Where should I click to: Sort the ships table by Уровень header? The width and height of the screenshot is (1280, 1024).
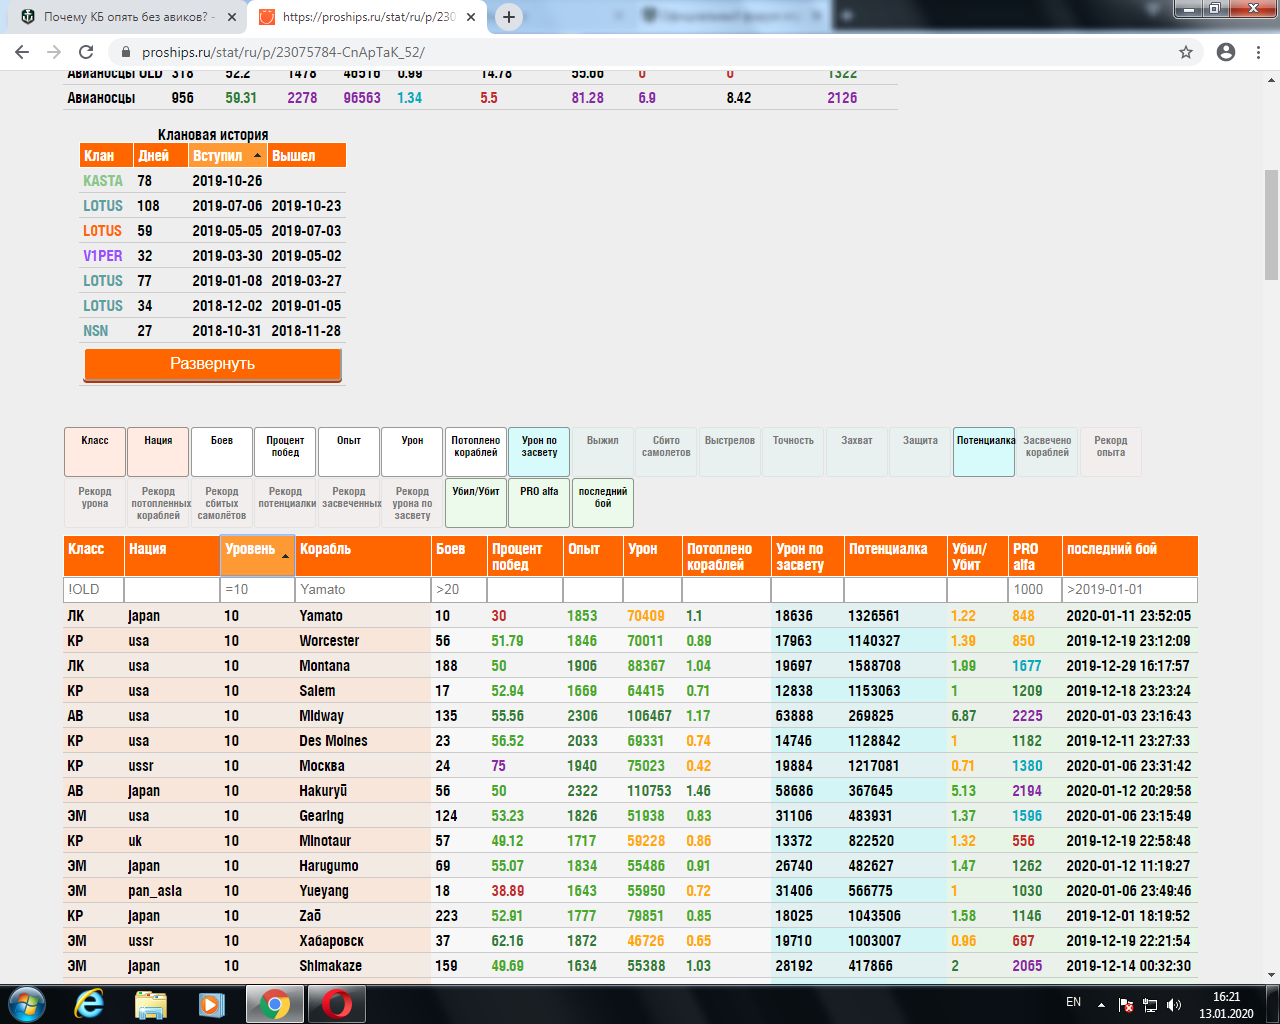point(258,556)
